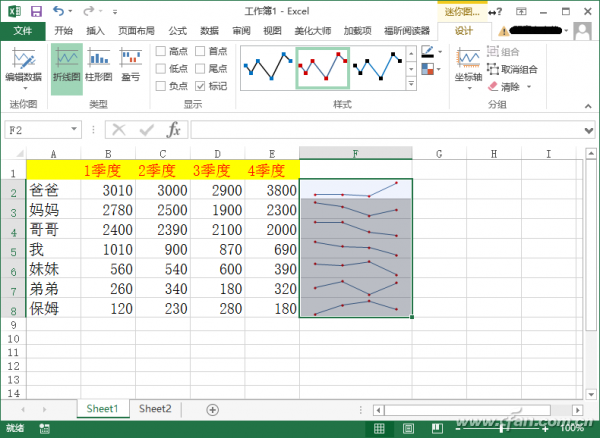Open the File (文件) button

pyautogui.click(x=23, y=31)
